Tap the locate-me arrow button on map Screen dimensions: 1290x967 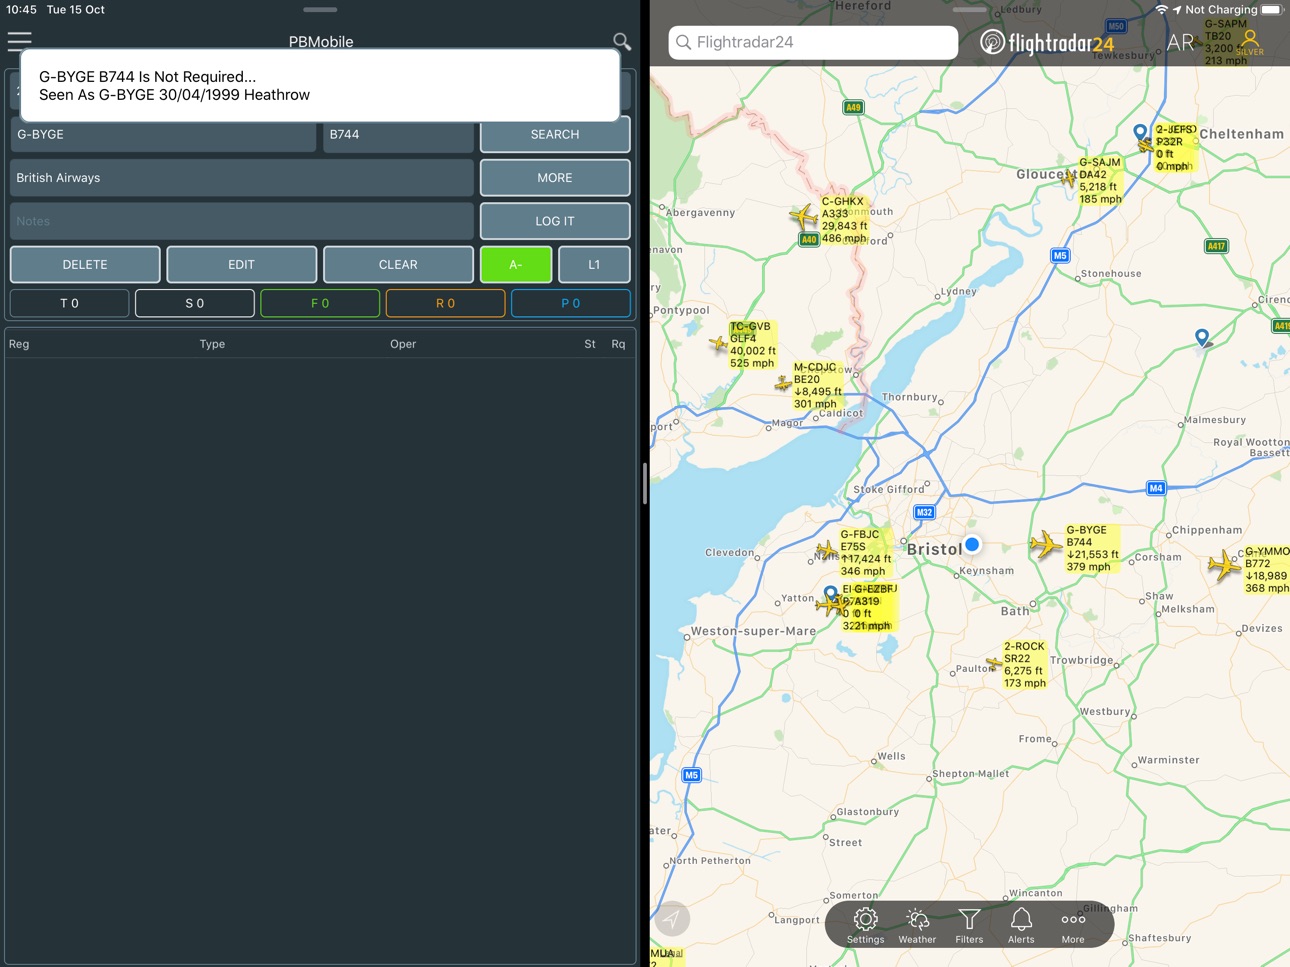[672, 919]
